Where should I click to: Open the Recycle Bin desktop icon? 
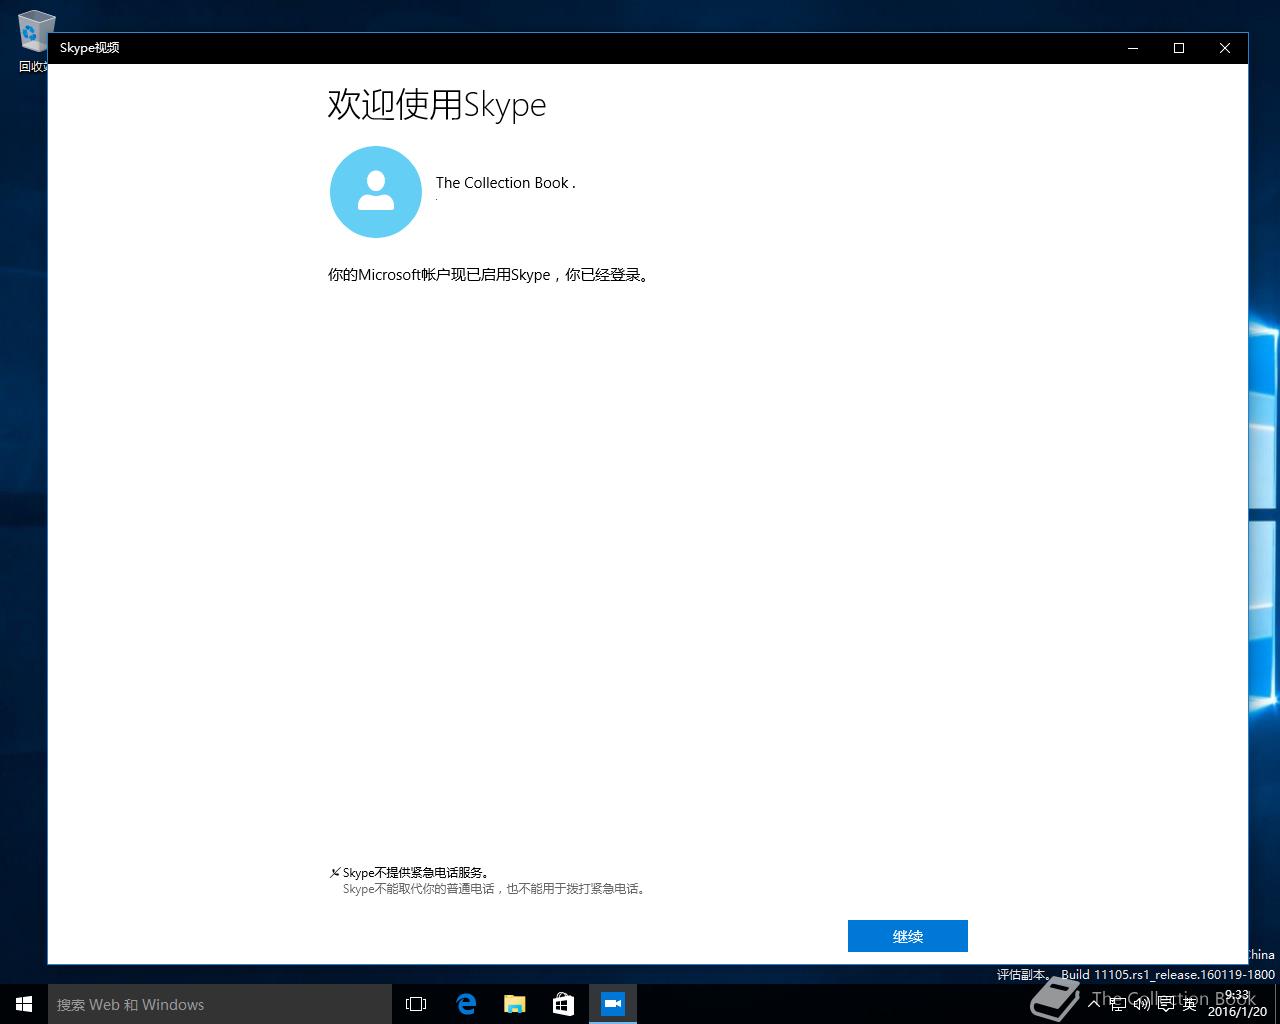coord(32,41)
